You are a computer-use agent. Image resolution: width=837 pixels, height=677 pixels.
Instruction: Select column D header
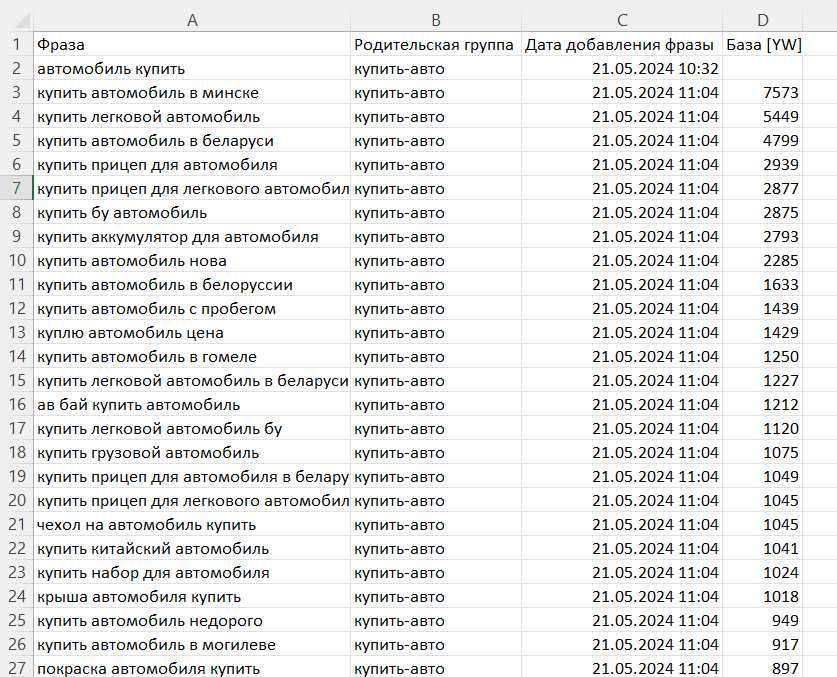[x=762, y=20]
